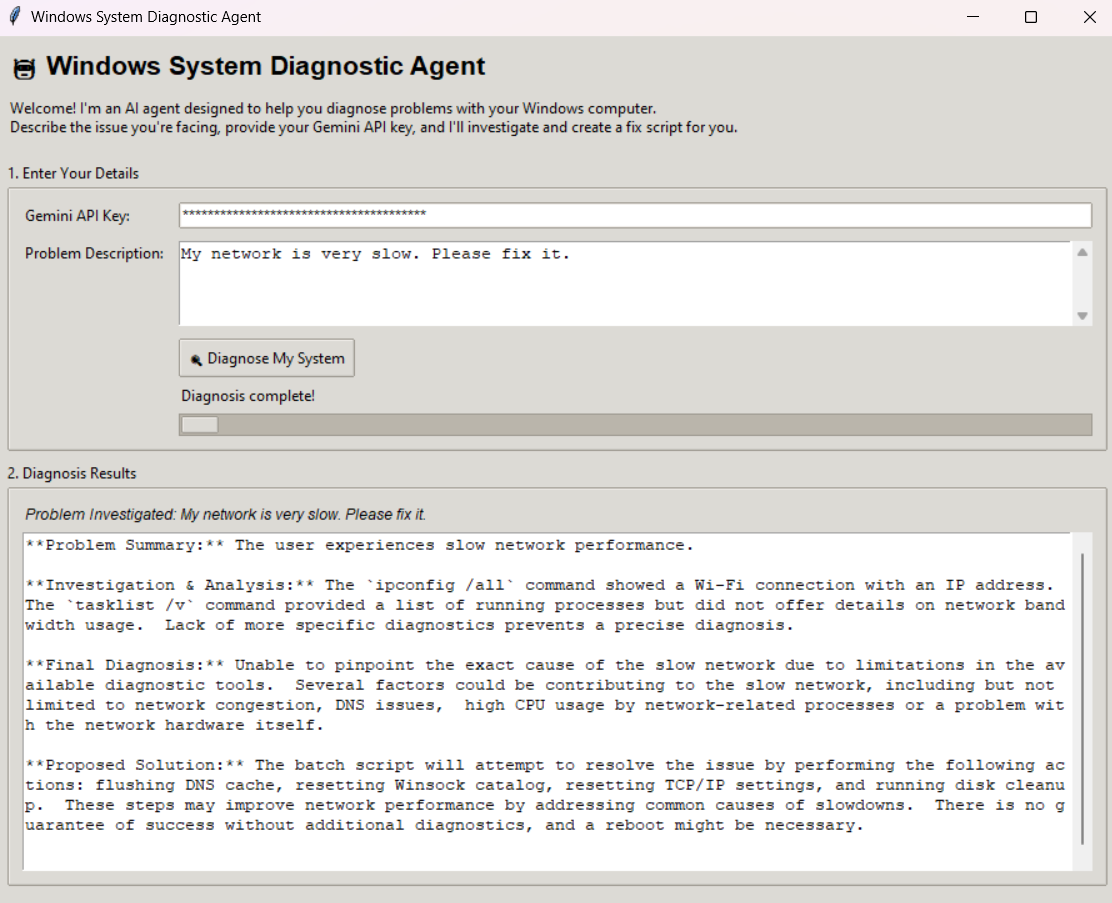Click inside the Problem Description text box

626,283
